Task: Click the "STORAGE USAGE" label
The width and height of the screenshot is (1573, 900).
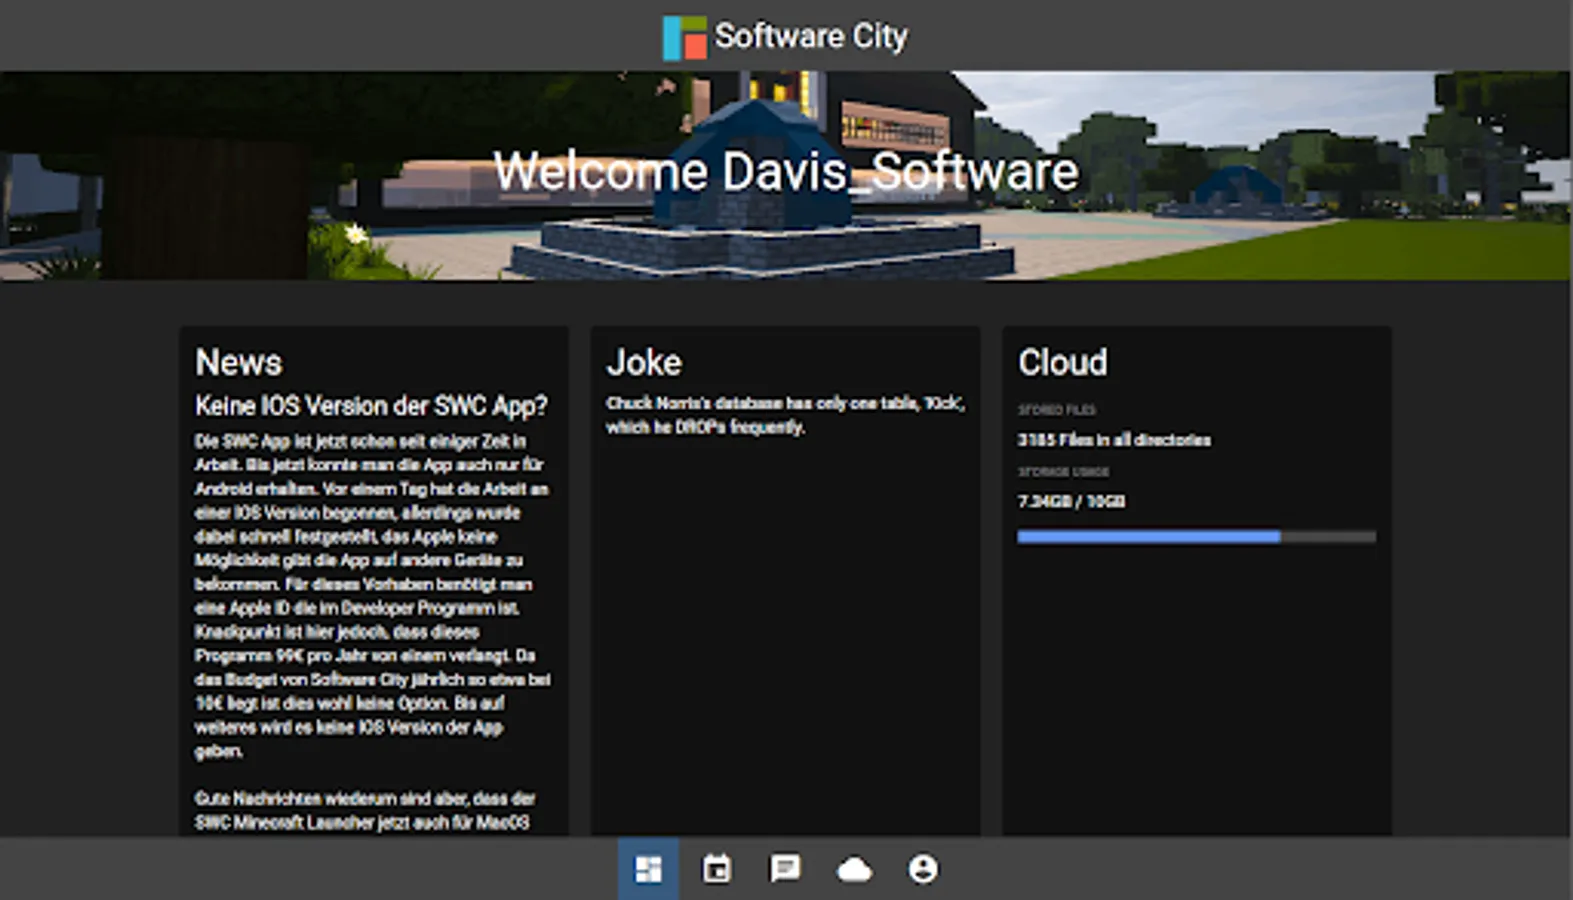Action: [x=1063, y=472]
